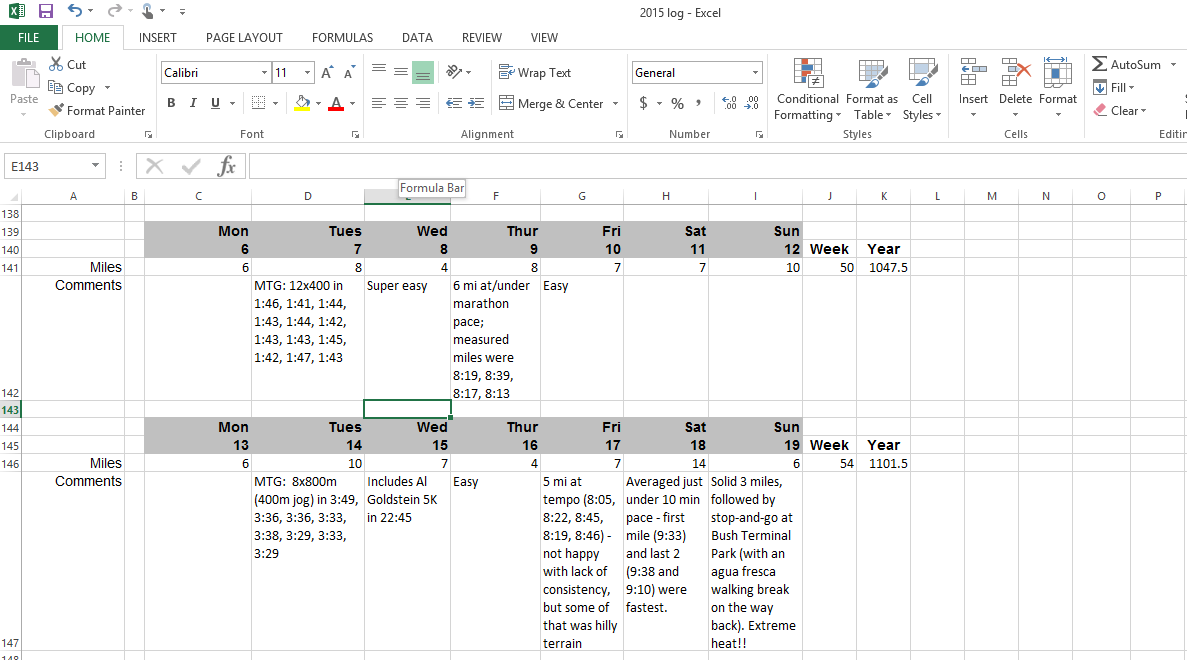Screen dimensions: 1187x660
Task: Click the Insert Function fx icon
Action: [227, 166]
